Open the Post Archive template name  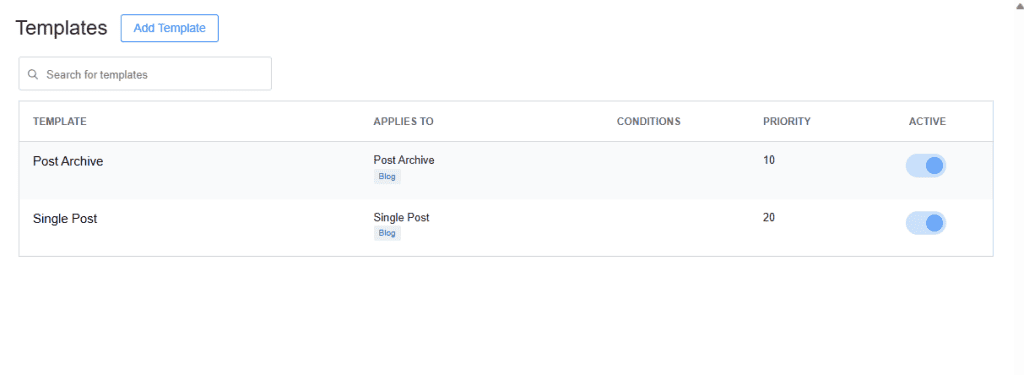68,161
